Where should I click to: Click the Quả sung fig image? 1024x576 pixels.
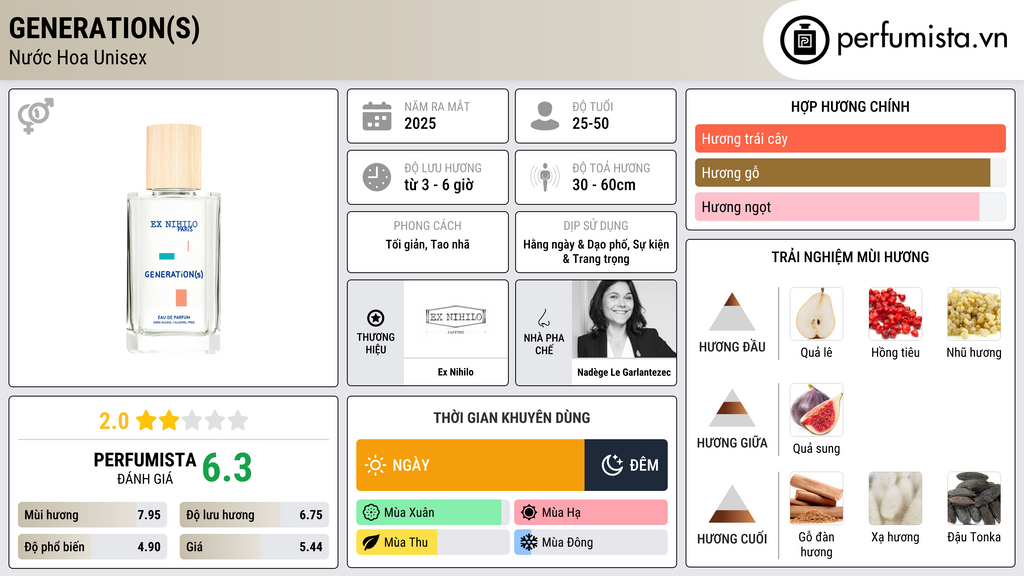(816, 409)
